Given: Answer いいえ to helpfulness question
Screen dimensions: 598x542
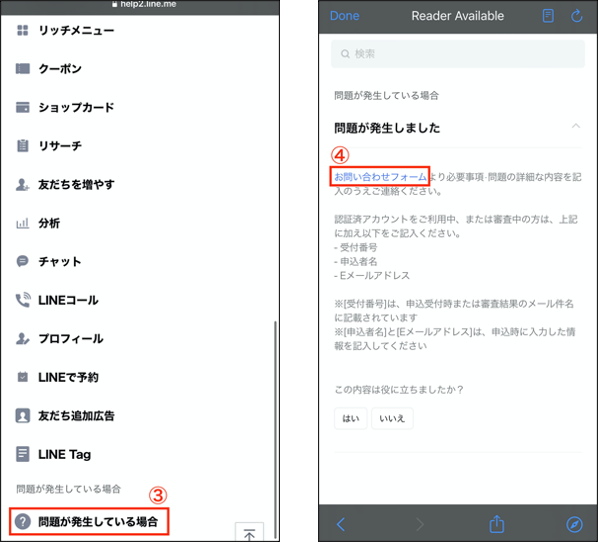Looking at the screenshot, I should coord(392,418).
